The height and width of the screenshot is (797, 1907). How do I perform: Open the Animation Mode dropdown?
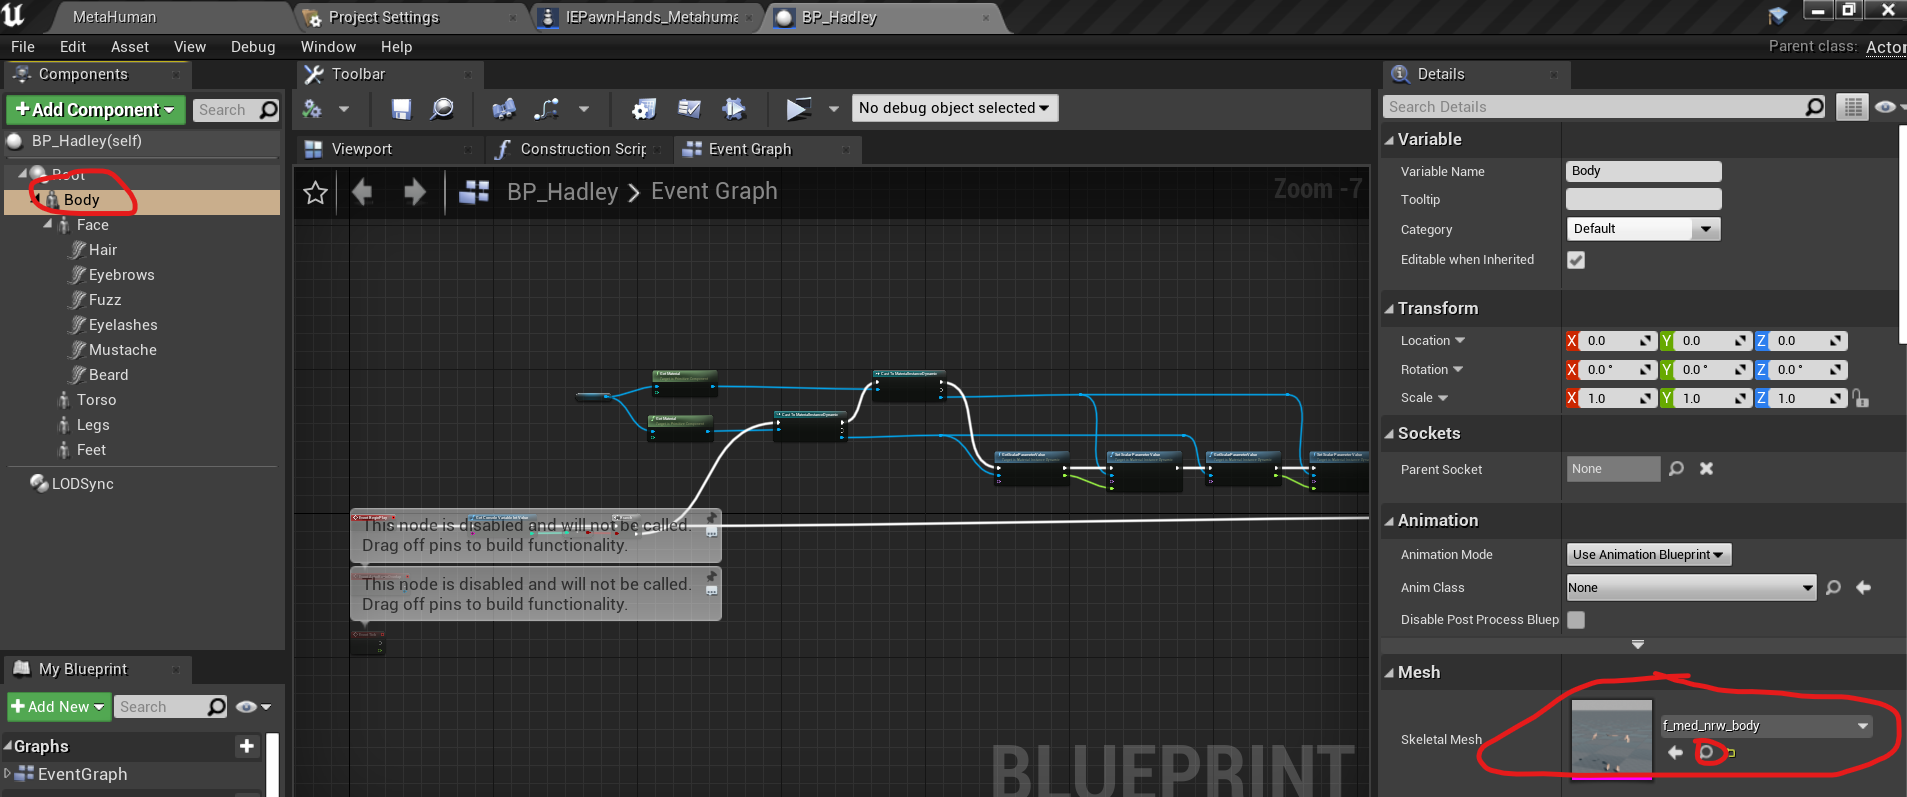tap(1648, 555)
